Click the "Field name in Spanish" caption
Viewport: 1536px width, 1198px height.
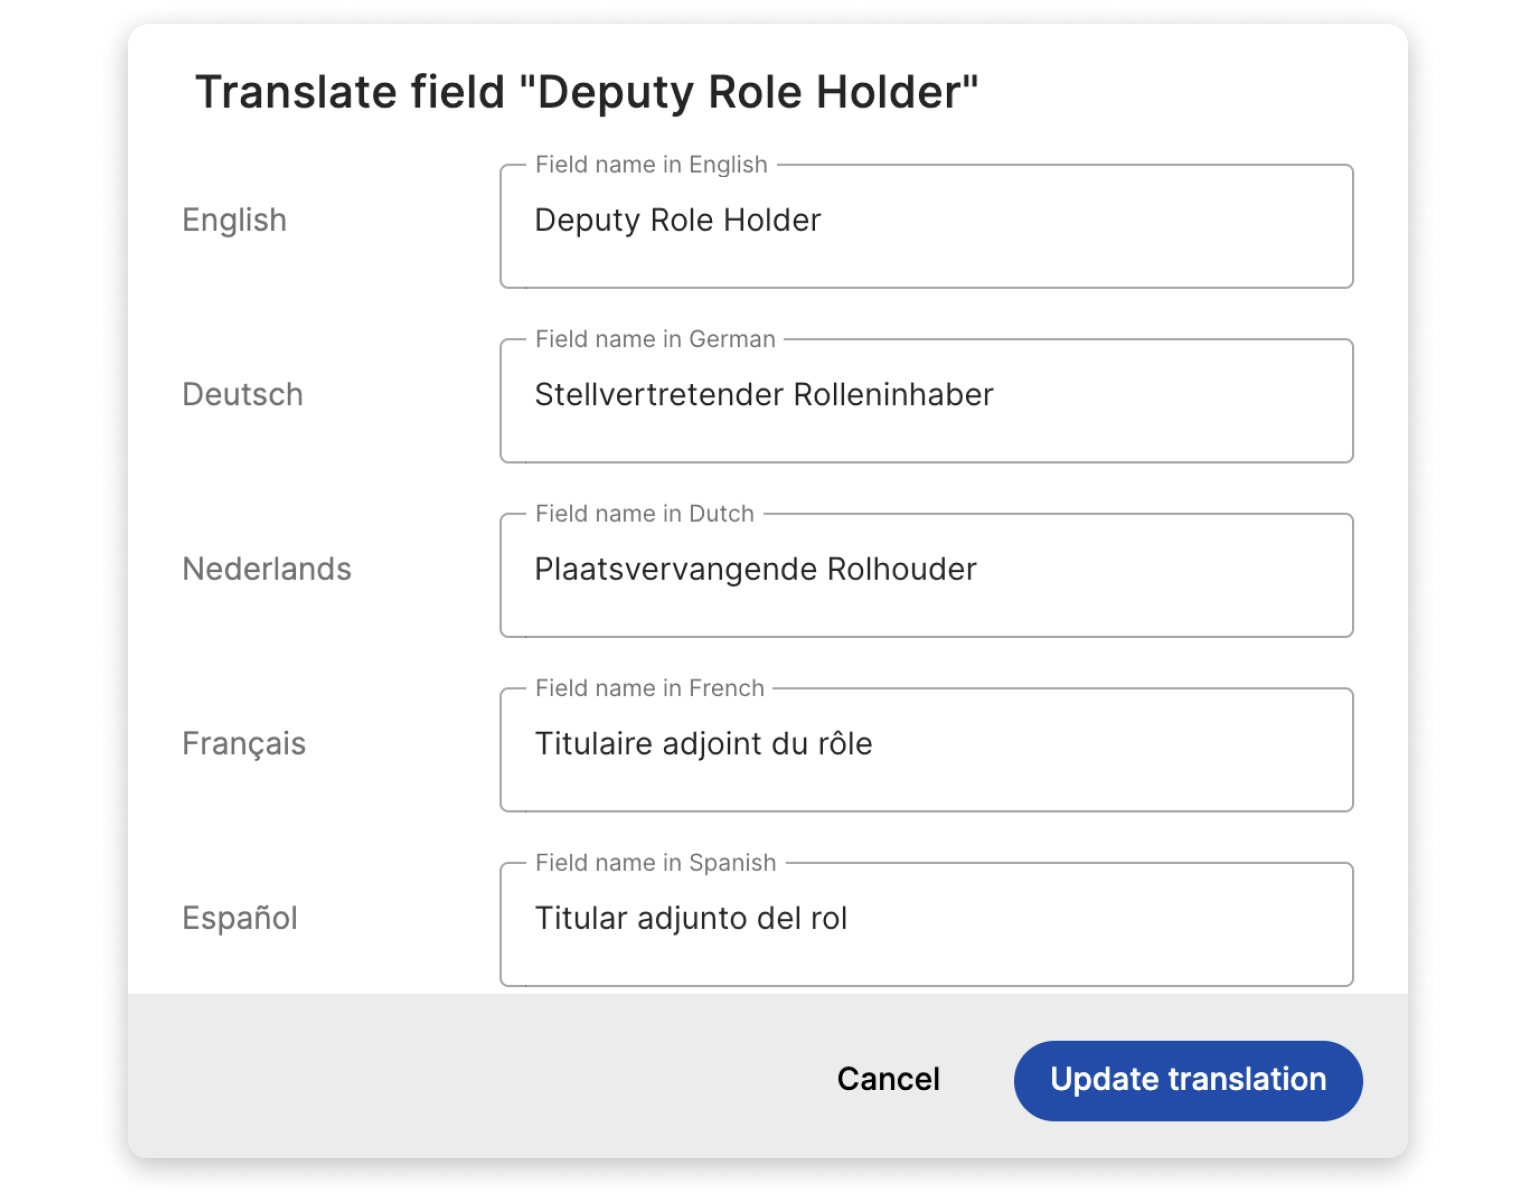655,863
